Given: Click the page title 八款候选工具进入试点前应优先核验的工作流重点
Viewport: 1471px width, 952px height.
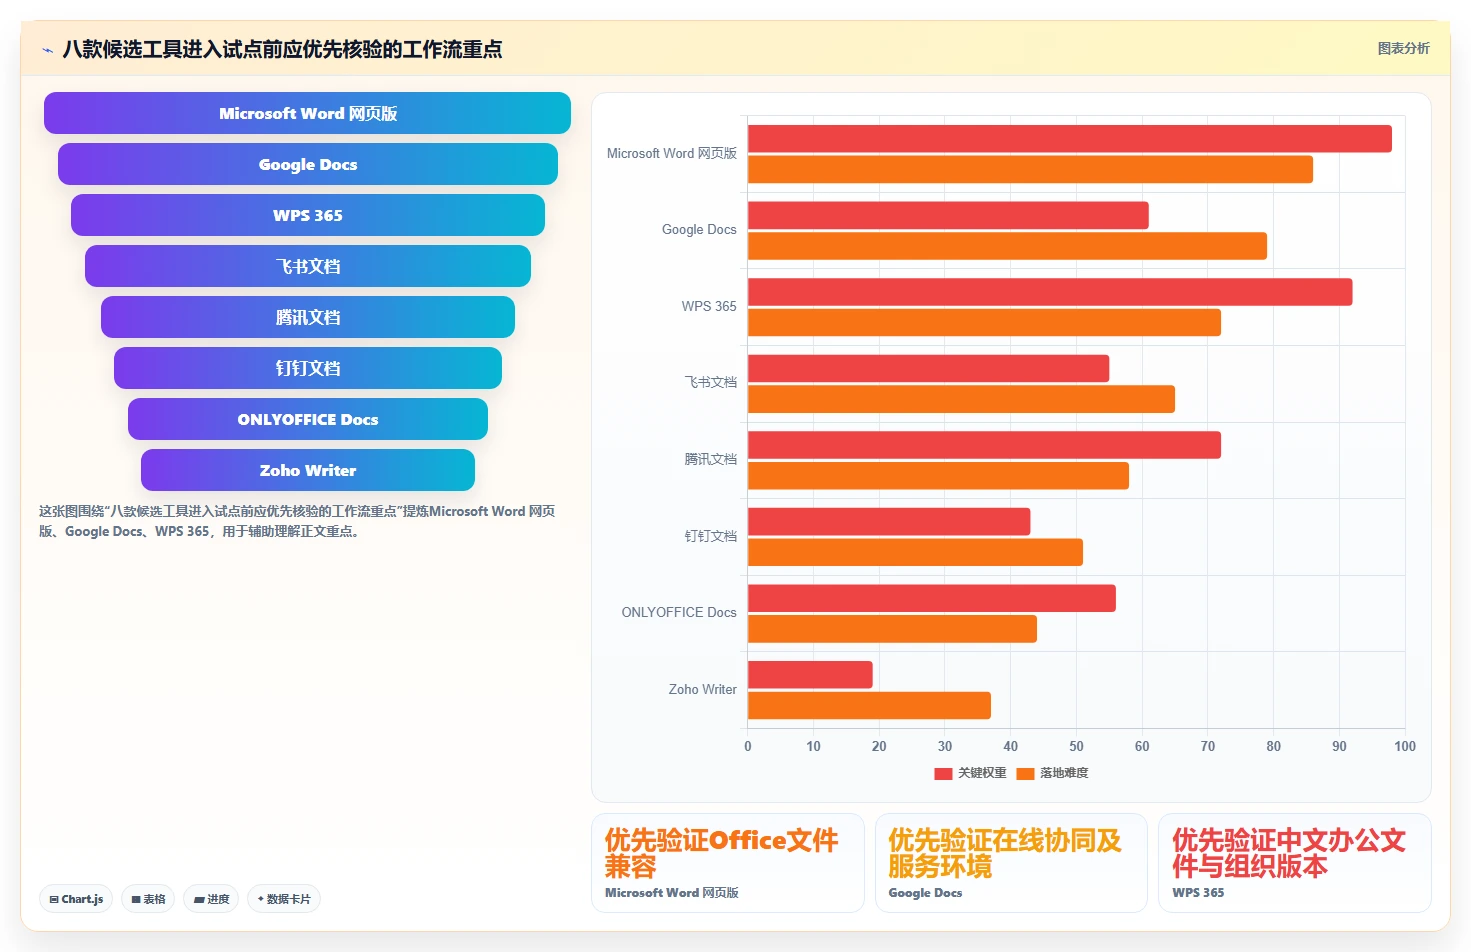Looking at the screenshot, I should click(282, 49).
